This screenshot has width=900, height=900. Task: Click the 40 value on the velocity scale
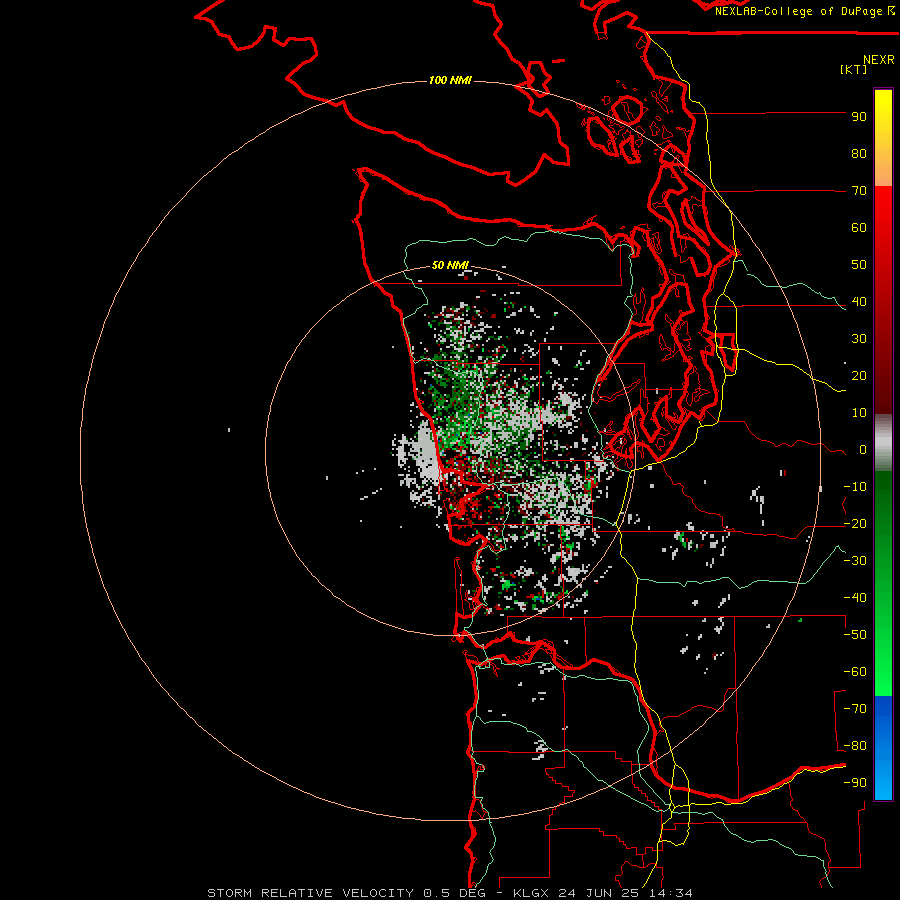pyautogui.click(x=859, y=302)
